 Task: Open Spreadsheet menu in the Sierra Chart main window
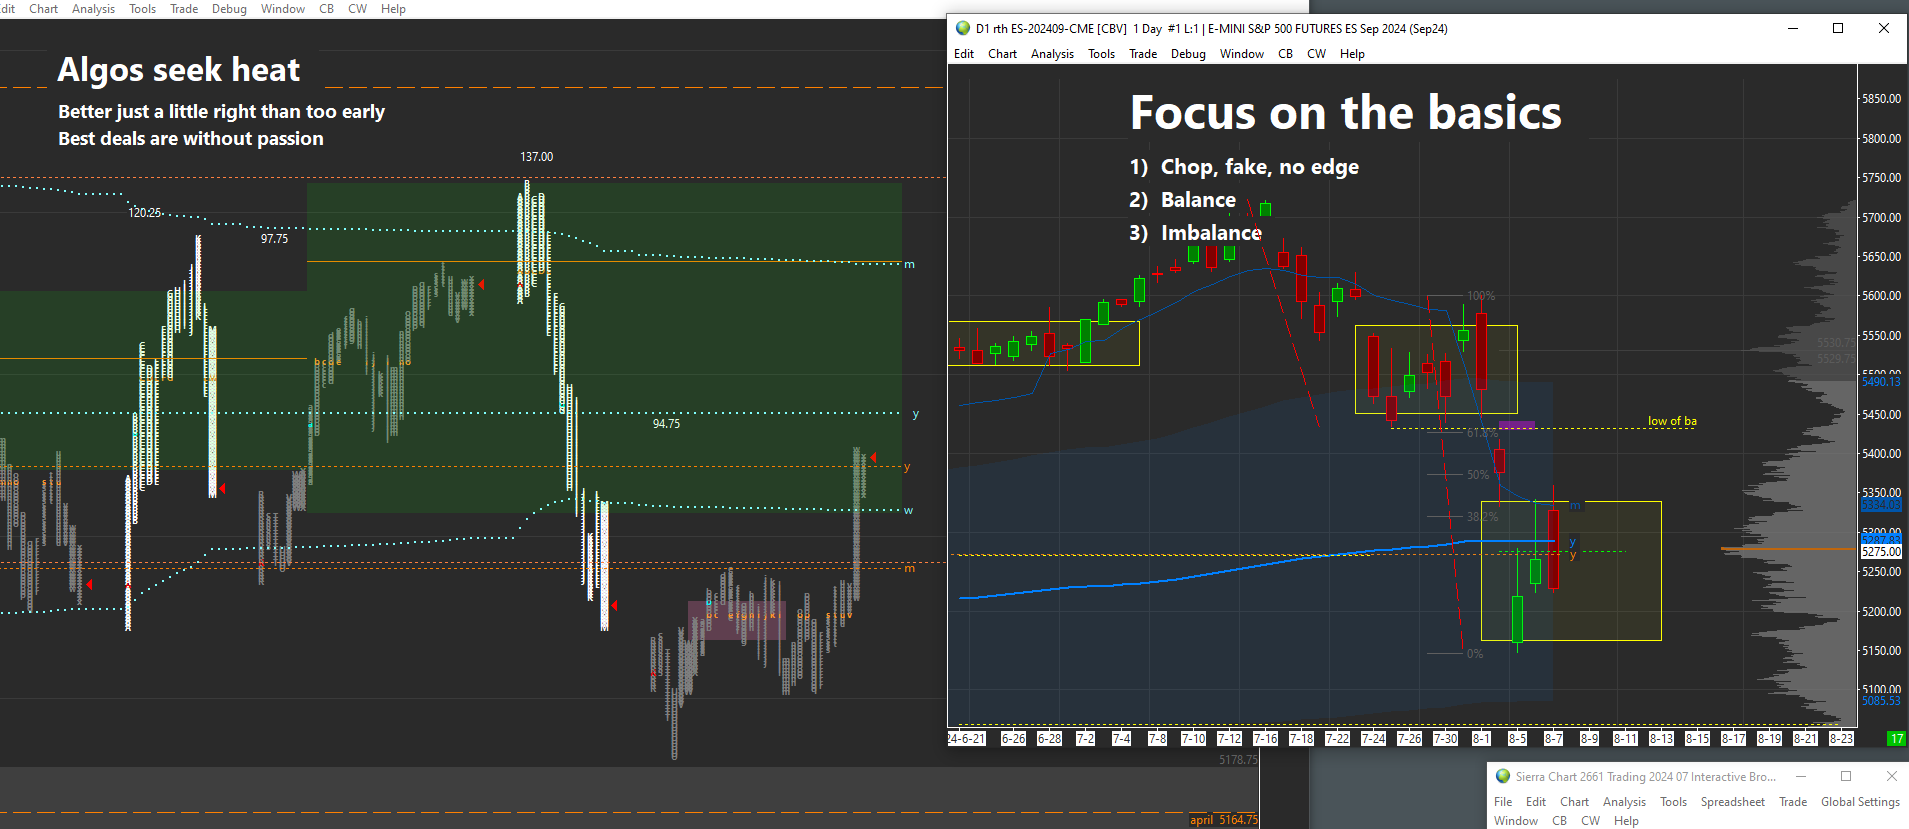click(x=1732, y=802)
